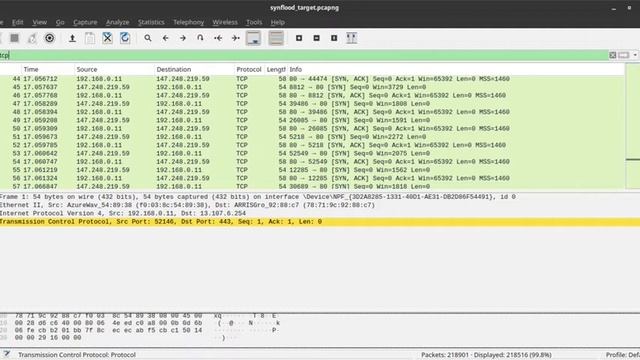Open a capture file via the up-arrow icon
This screenshot has height=360, width=640.
(x=72, y=38)
